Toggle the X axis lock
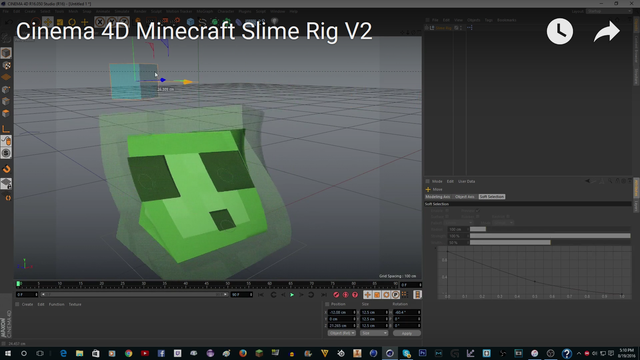This screenshot has width=640, height=360. (x=100, y=22)
